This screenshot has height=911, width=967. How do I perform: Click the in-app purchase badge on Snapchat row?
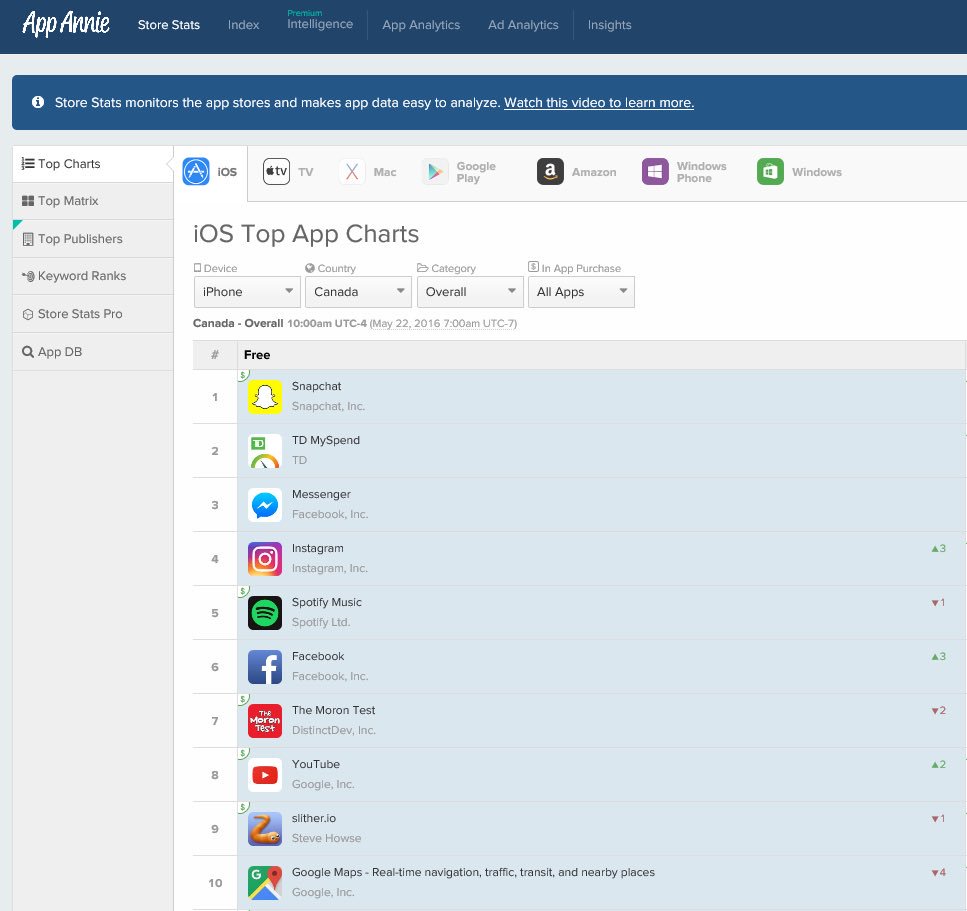[x=244, y=375]
